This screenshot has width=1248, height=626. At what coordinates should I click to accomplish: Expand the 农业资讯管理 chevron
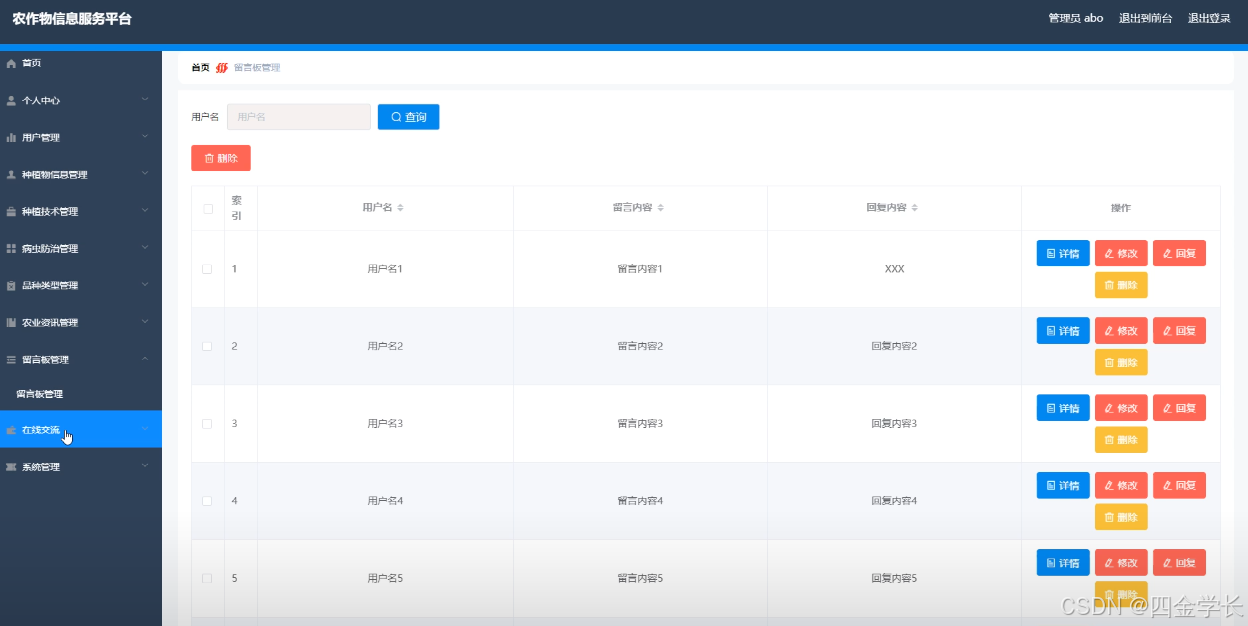(x=145, y=321)
